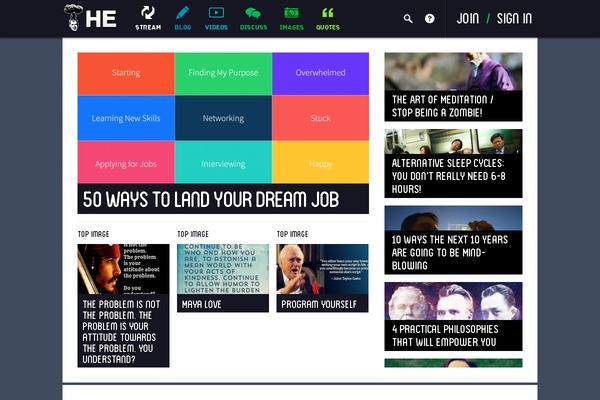
Task: Click the HE site logo
Action: pyautogui.click(x=90, y=18)
